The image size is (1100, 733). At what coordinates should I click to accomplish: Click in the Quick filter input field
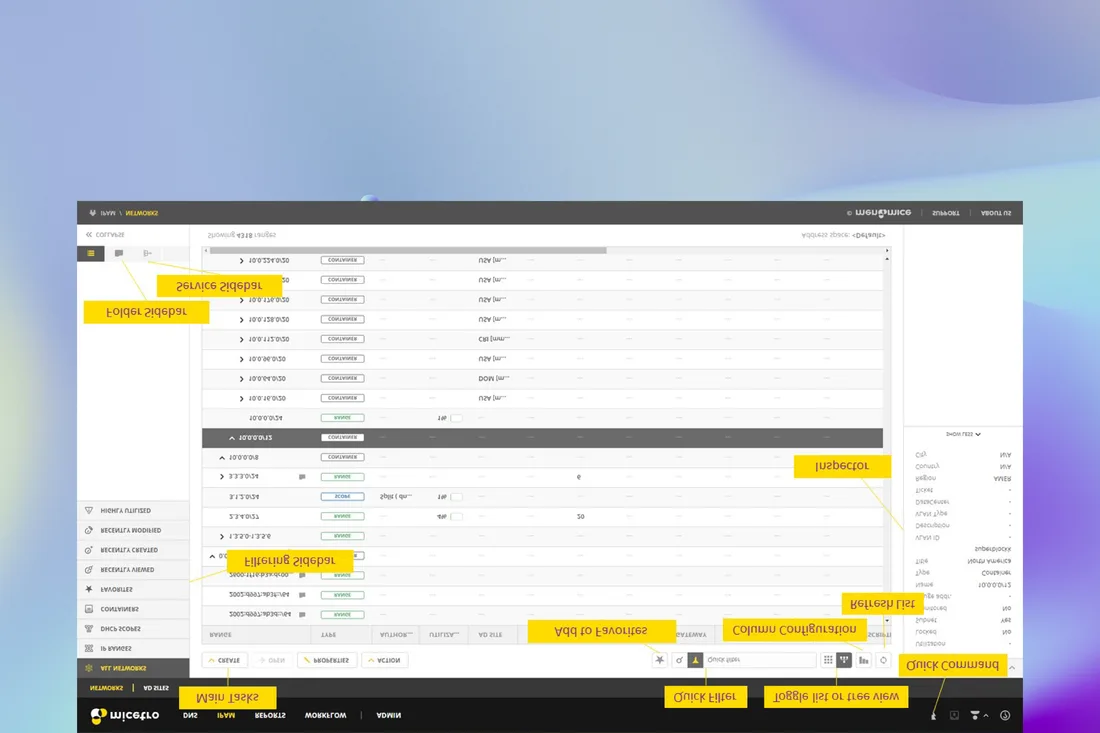[760, 660]
